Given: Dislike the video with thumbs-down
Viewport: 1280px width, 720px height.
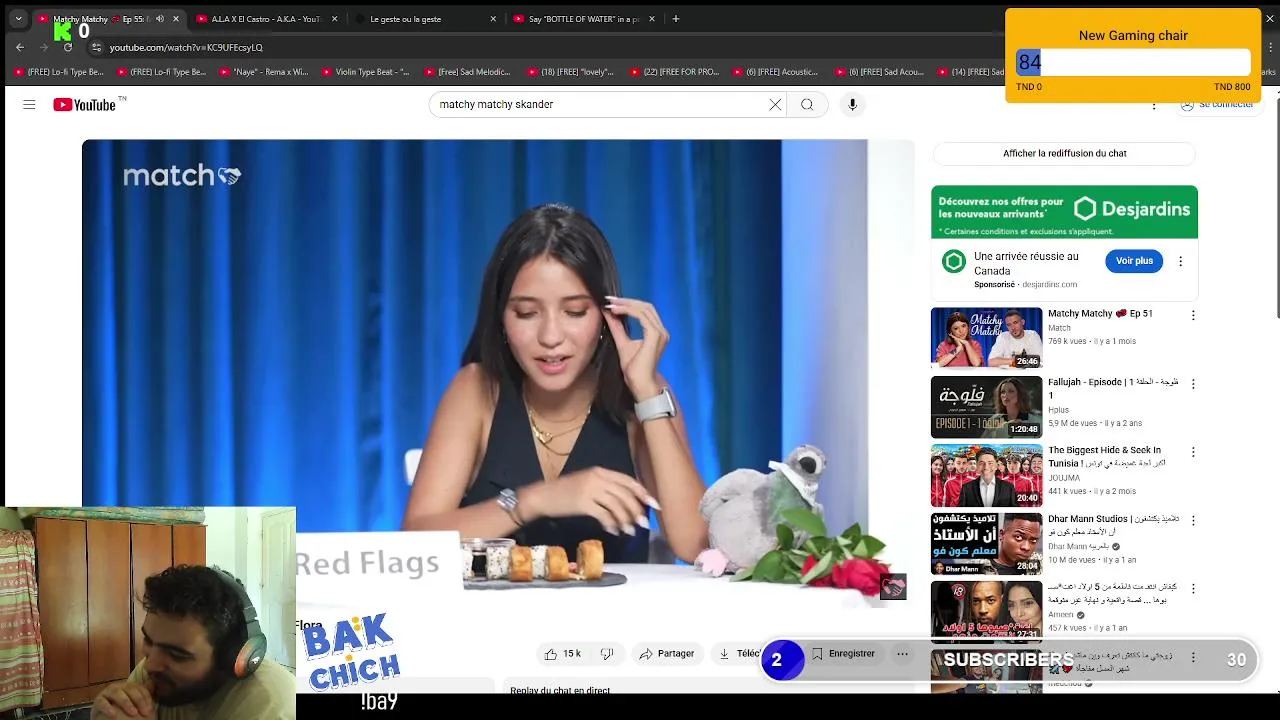Looking at the screenshot, I should pos(607,654).
